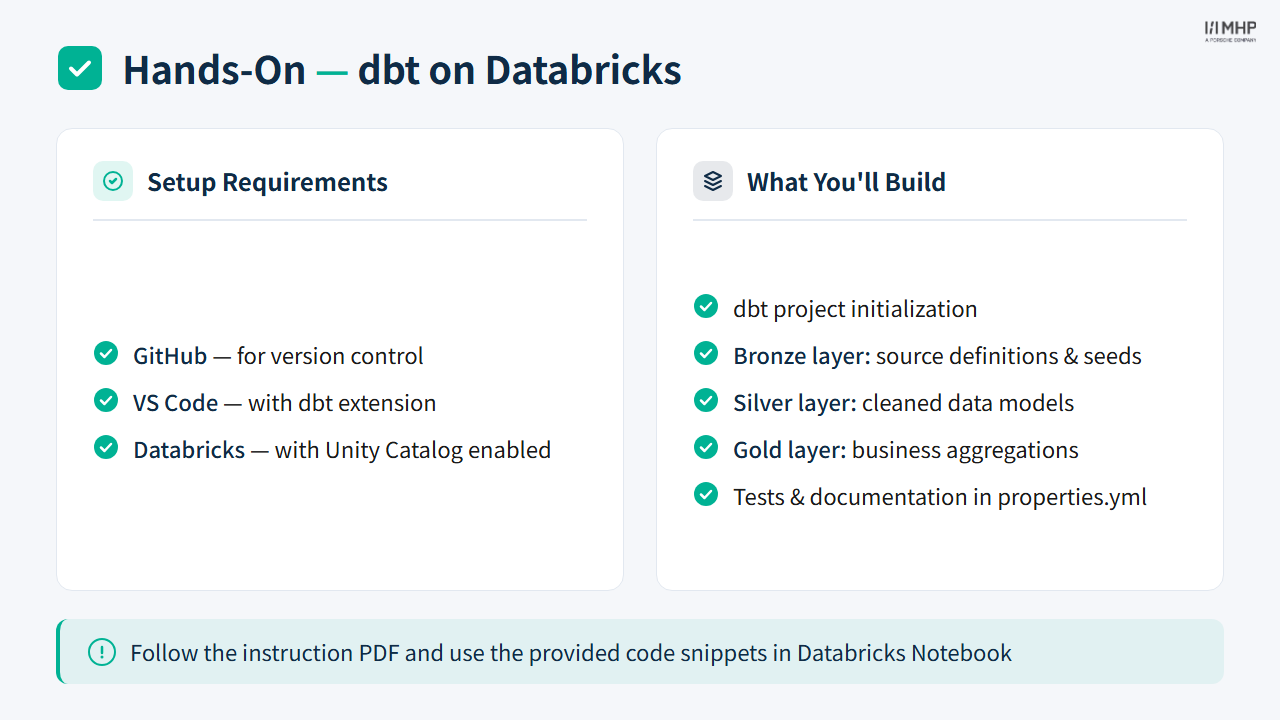Image resolution: width=1280 pixels, height=720 pixels.
Task: Click 'Silver layer: cleaned data models' text
Action: tap(903, 403)
